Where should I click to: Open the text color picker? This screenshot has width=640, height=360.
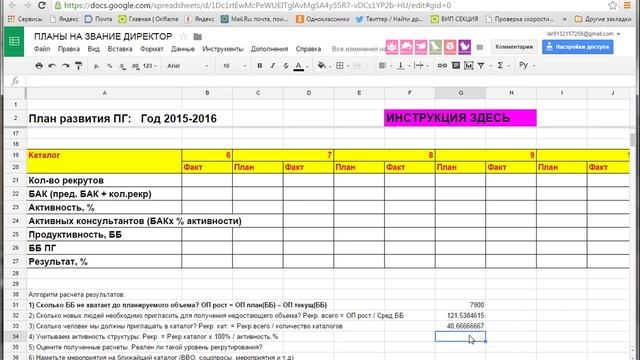tap(299, 66)
